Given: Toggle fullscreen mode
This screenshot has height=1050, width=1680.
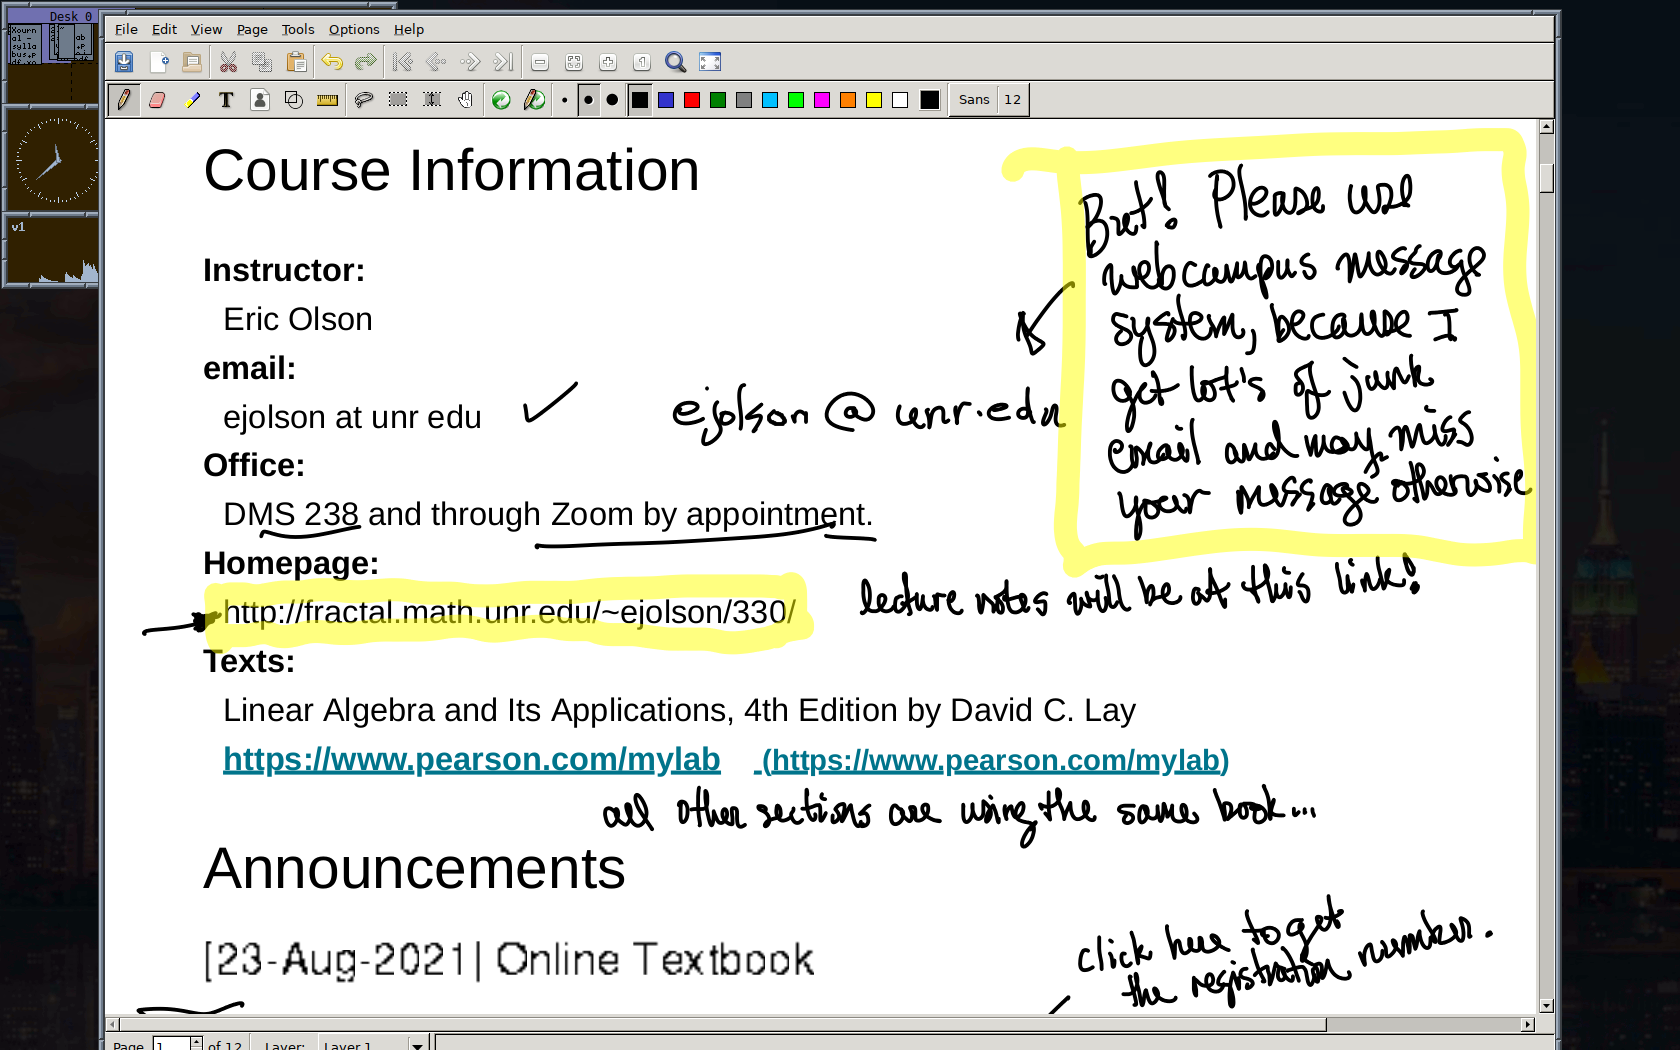Looking at the screenshot, I should [710, 62].
